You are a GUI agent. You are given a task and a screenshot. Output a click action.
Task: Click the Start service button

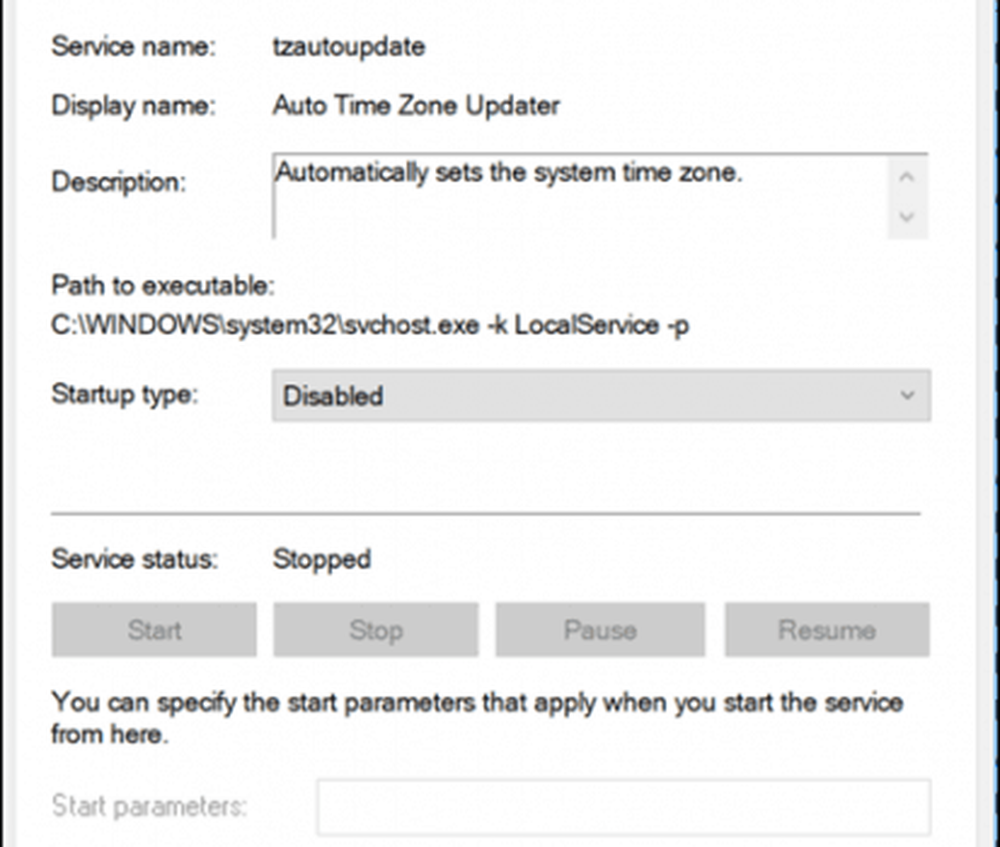pyautogui.click(x=154, y=630)
